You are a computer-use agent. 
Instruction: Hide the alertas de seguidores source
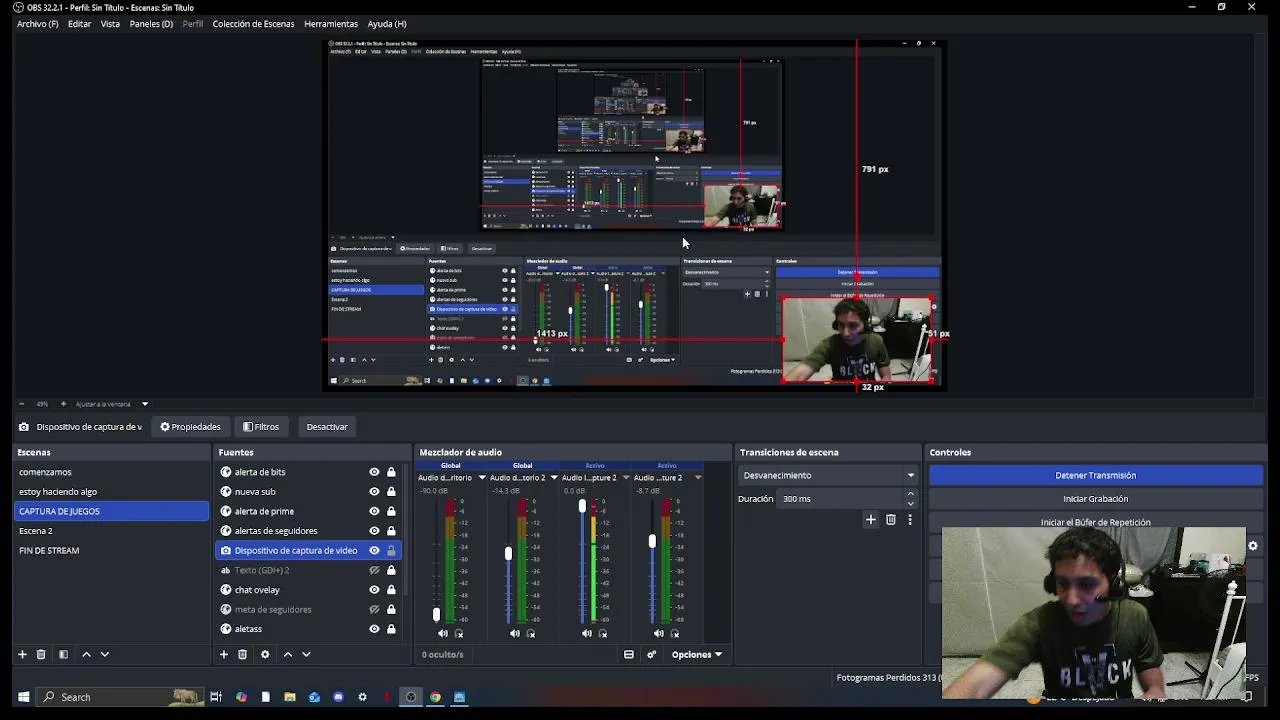point(374,531)
